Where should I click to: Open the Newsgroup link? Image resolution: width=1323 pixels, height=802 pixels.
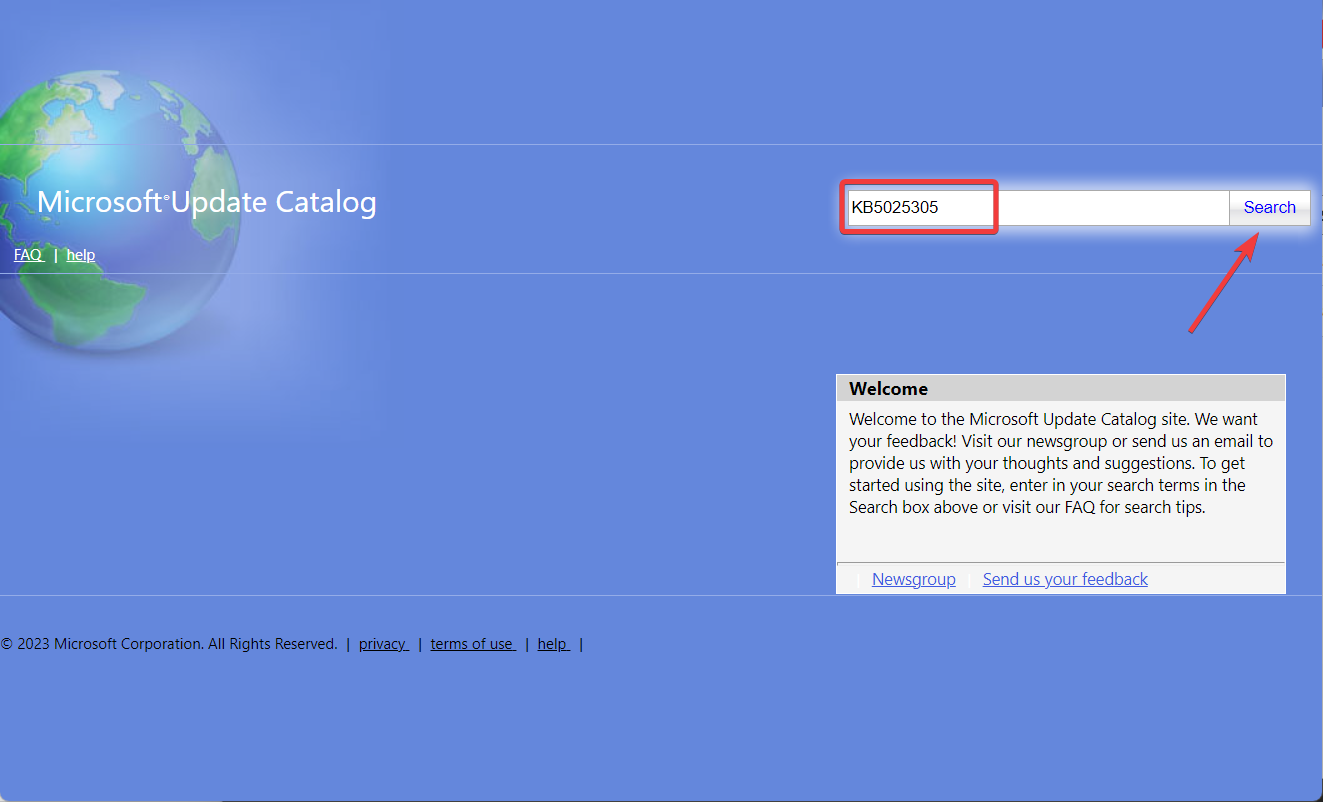914,579
